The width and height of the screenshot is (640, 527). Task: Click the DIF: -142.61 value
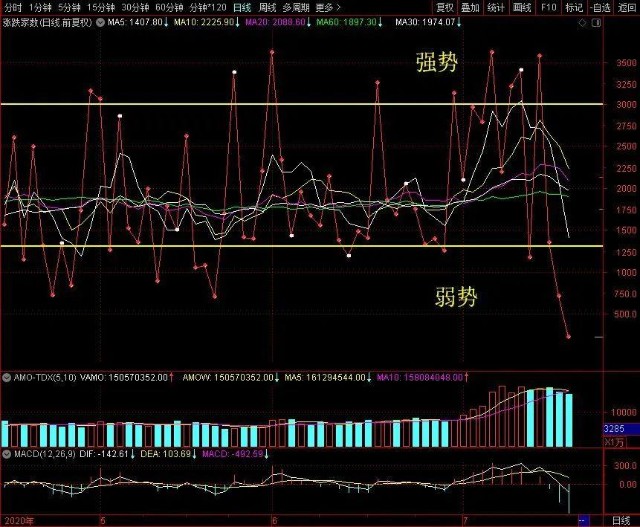coord(104,454)
